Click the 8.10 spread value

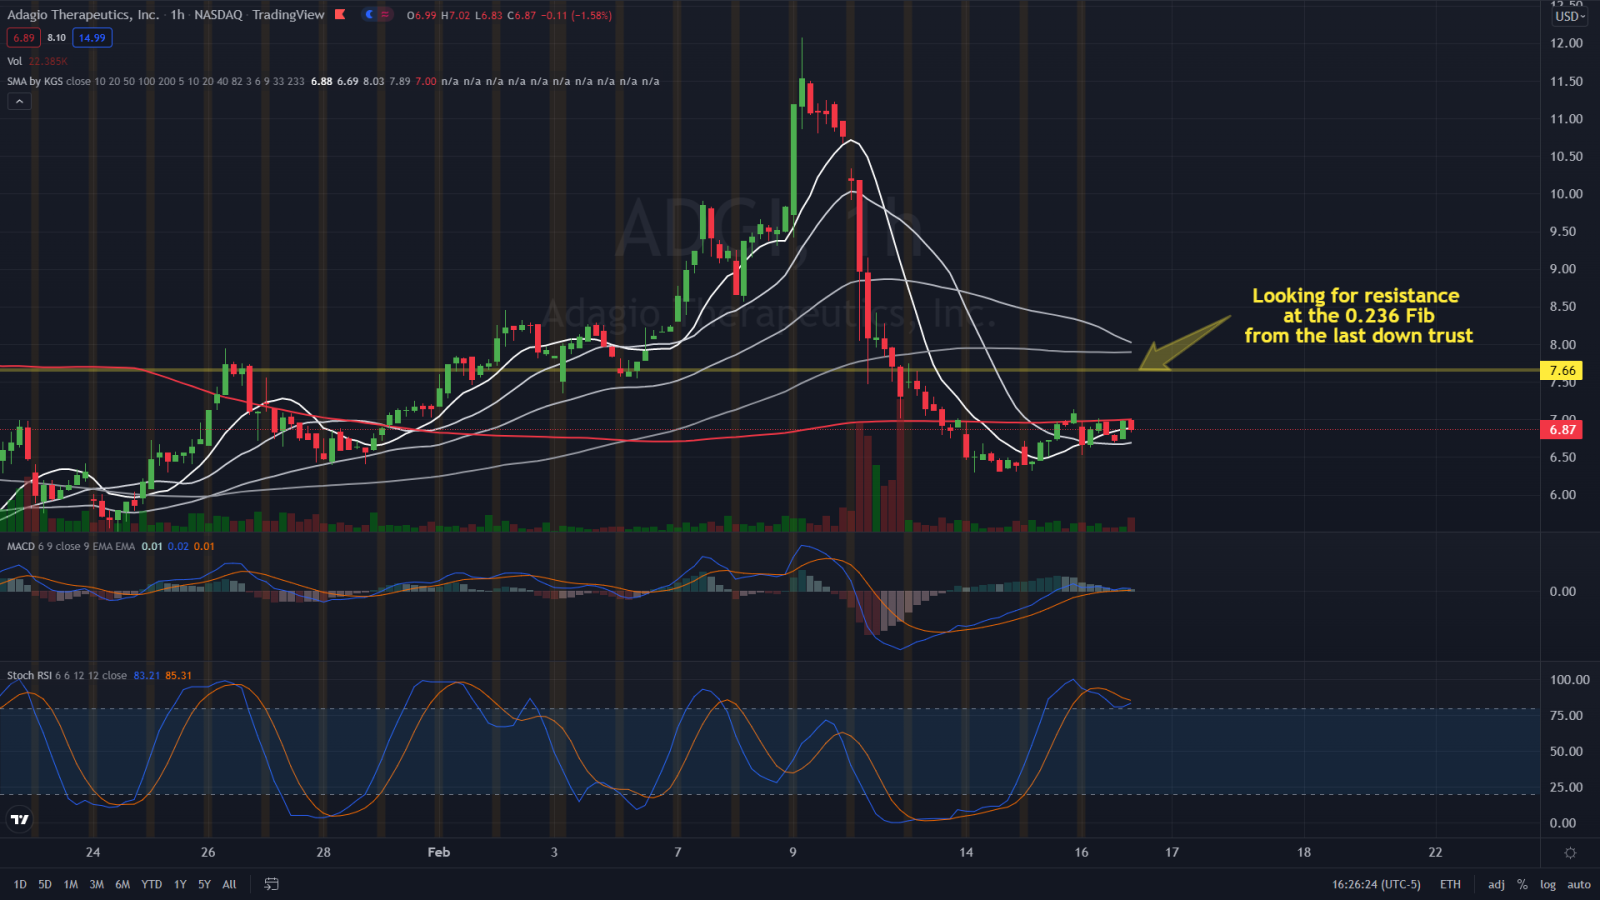point(57,38)
